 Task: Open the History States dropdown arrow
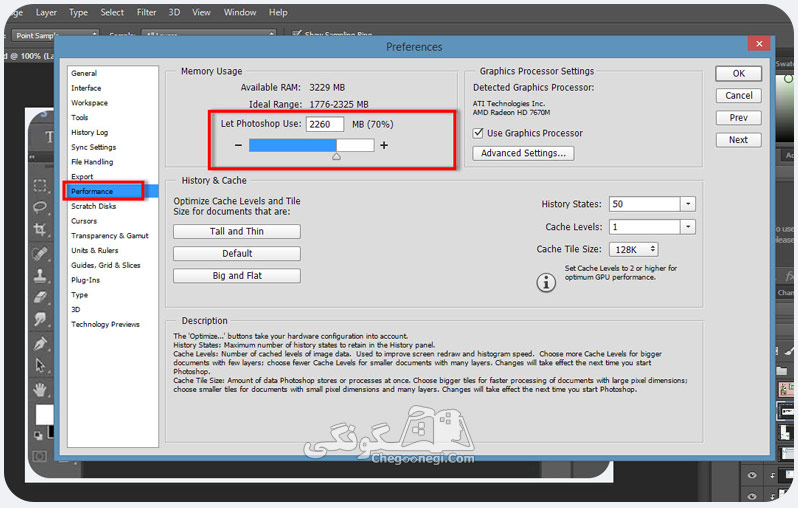click(688, 204)
